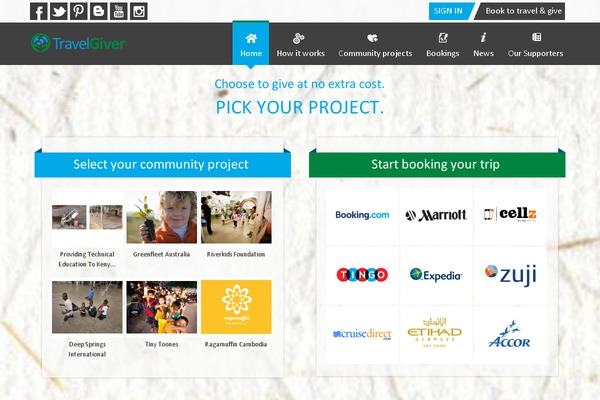This screenshot has width=600, height=400.
Task: Click Book to travel & give
Action: pyautogui.click(x=521, y=11)
